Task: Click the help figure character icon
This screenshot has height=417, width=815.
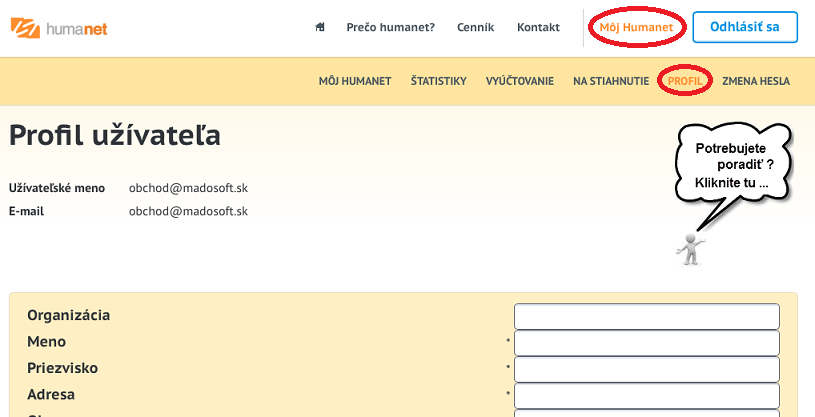Action: (x=689, y=248)
